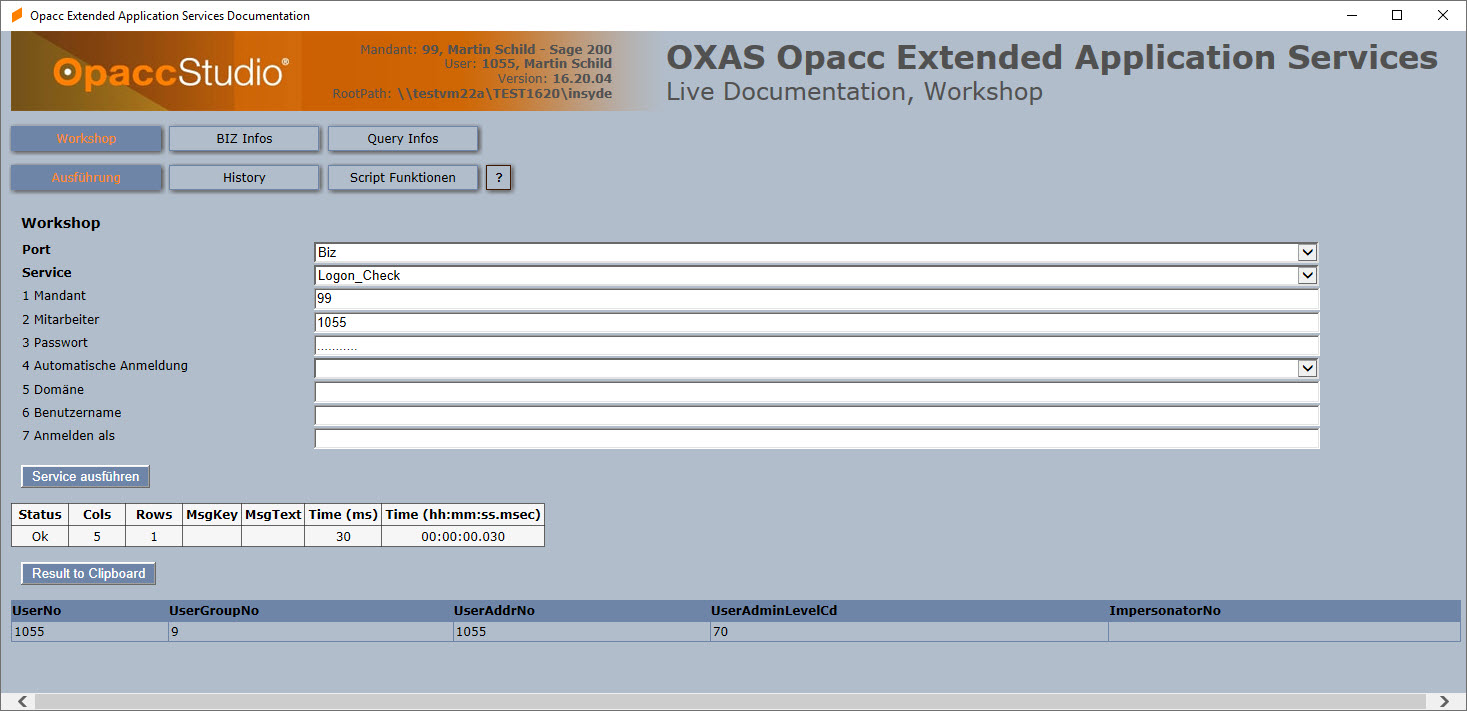Open the History tab
This screenshot has width=1467, height=711.
click(x=244, y=177)
